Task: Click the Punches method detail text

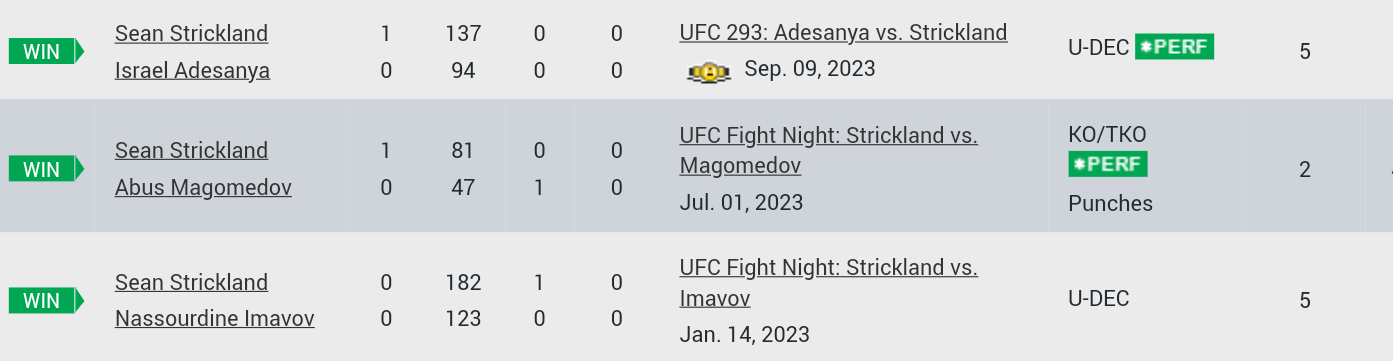Action: 1111,204
